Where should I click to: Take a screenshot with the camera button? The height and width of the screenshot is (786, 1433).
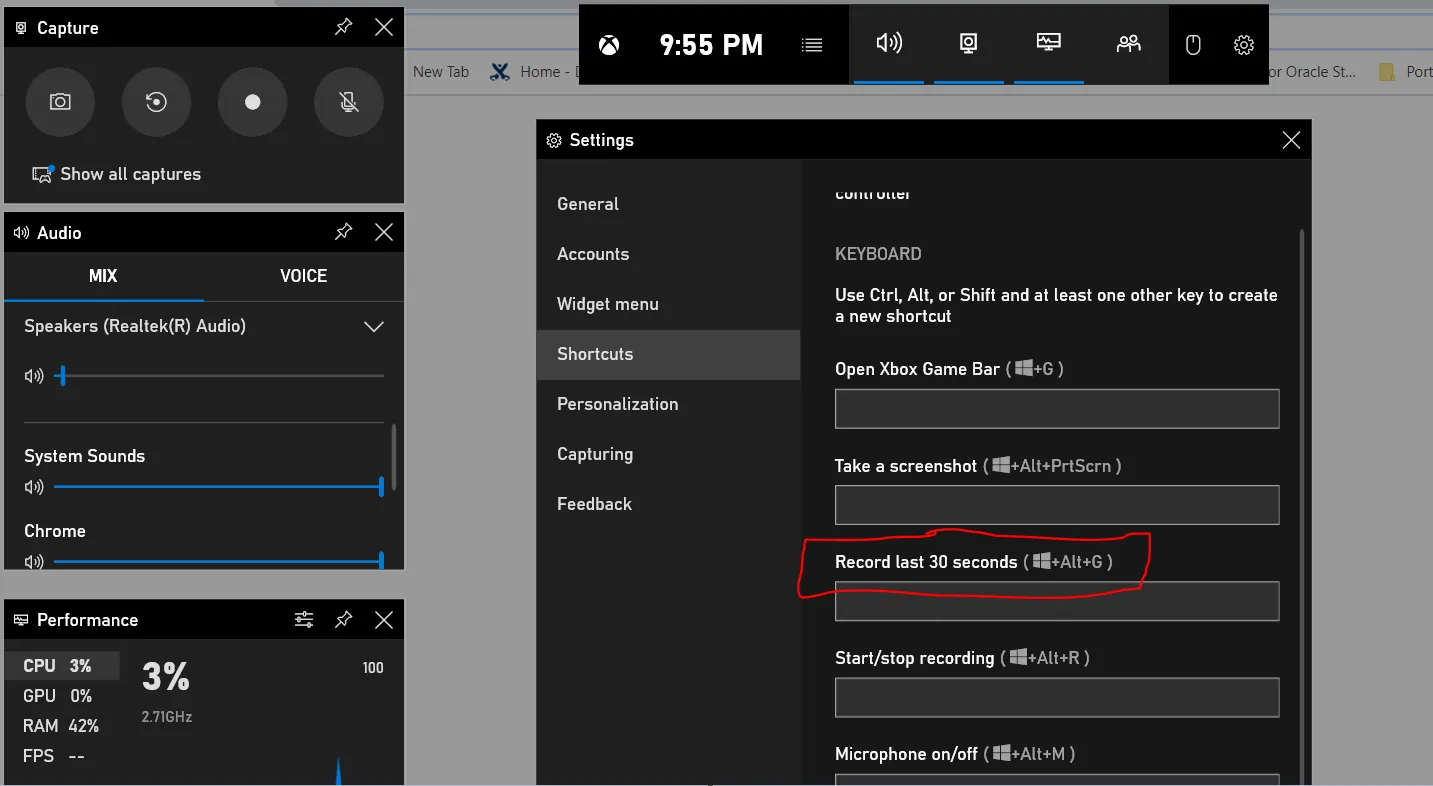[60, 102]
